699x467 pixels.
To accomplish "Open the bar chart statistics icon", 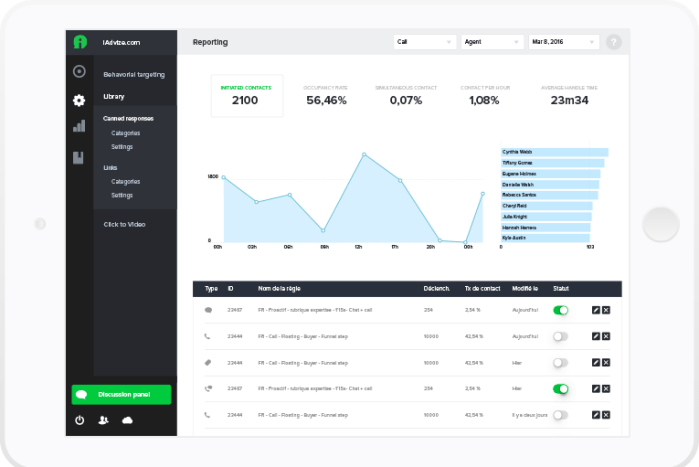I will pos(79,127).
